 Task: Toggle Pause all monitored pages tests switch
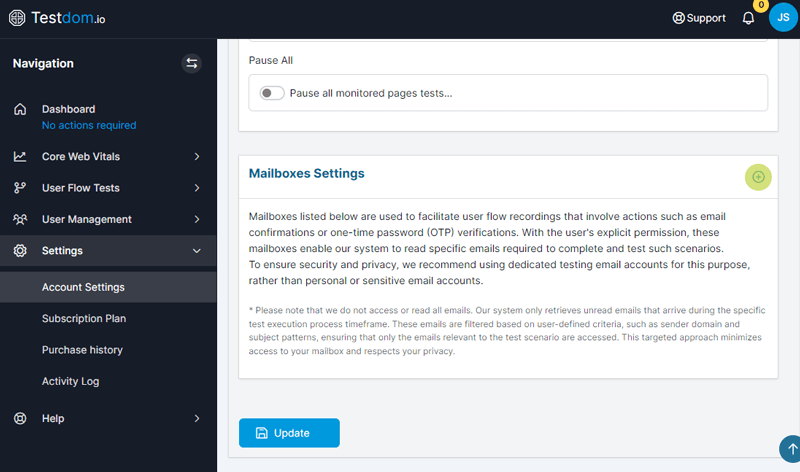[x=271, y=93]
